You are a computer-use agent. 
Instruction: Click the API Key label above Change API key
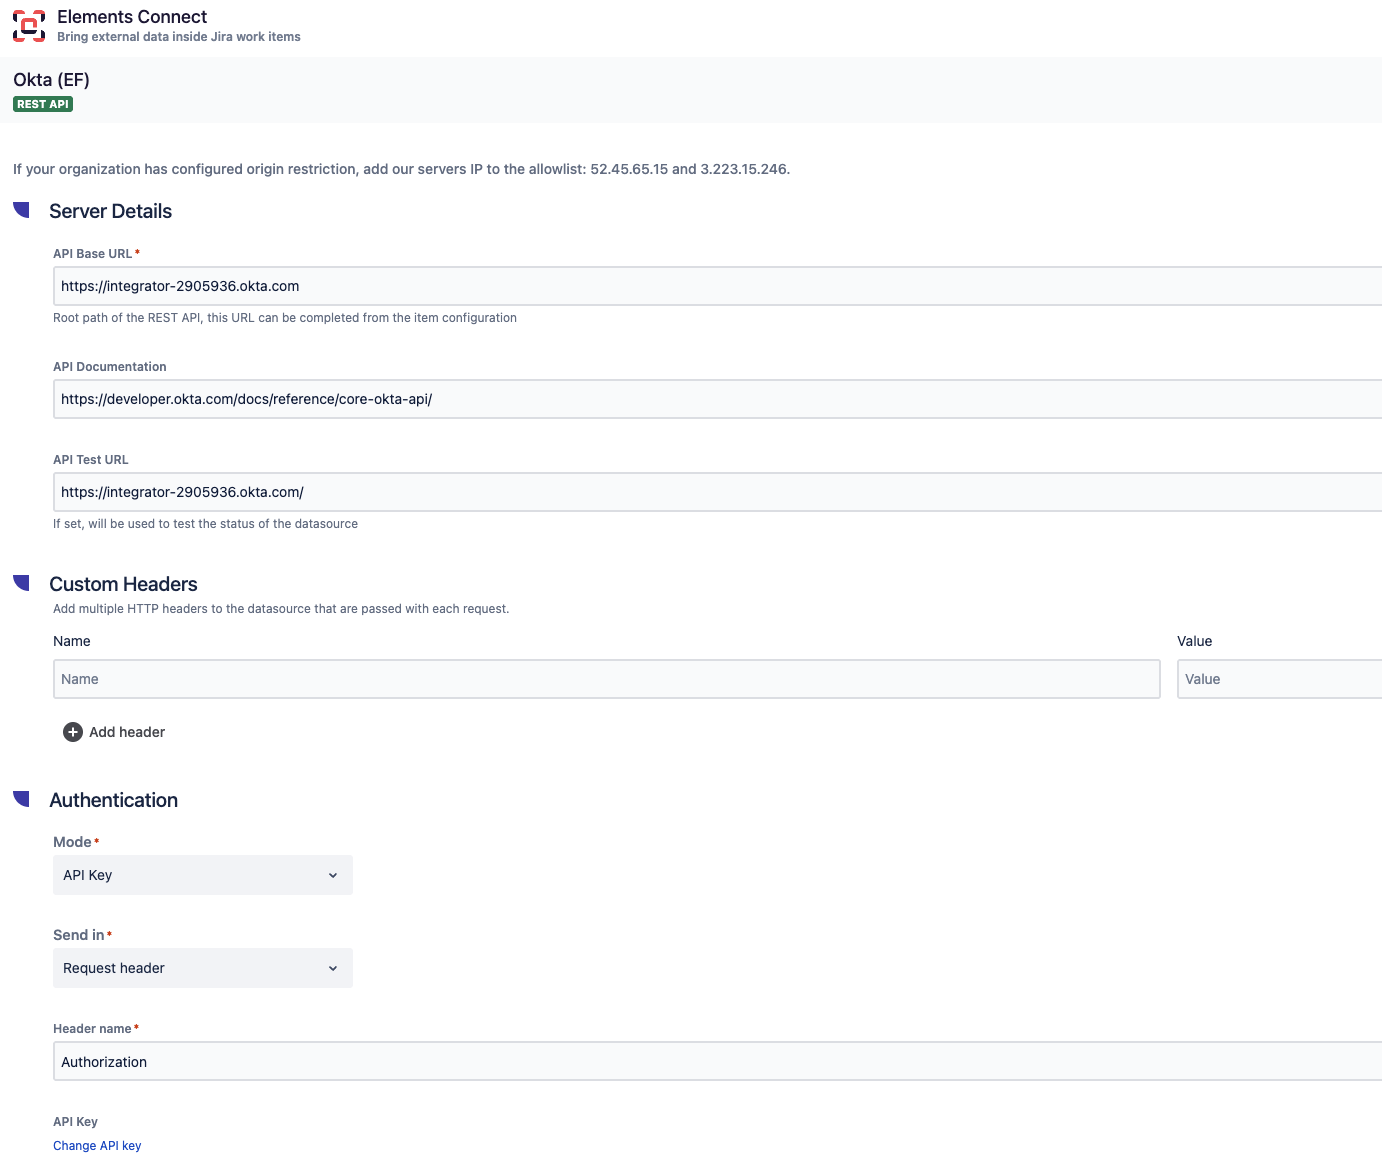[75, 1122]
